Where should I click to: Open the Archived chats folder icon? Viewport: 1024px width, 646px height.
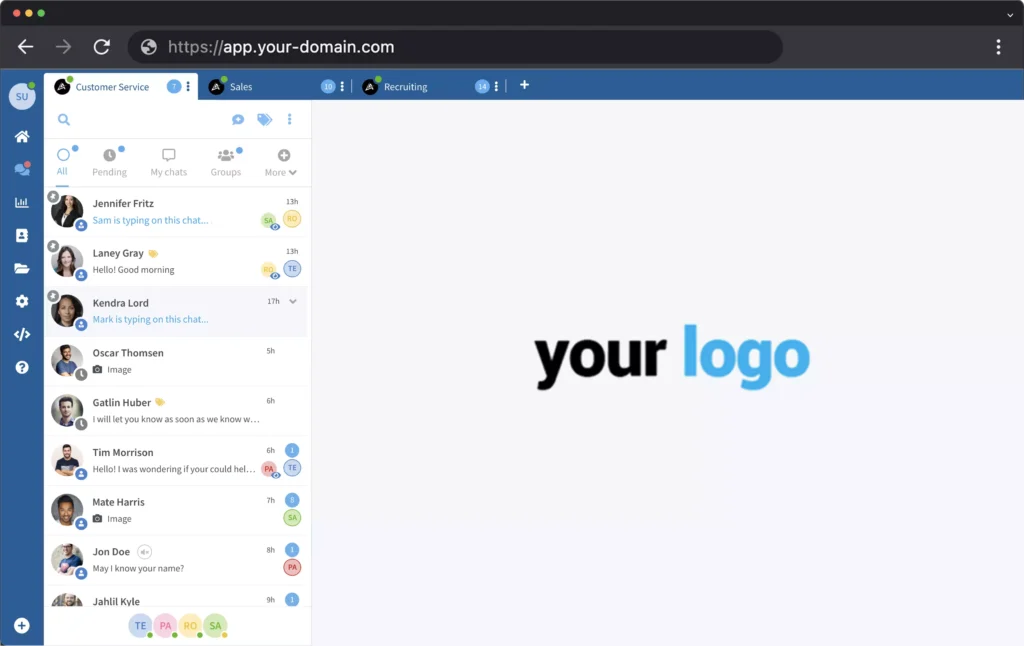point(21,268)
